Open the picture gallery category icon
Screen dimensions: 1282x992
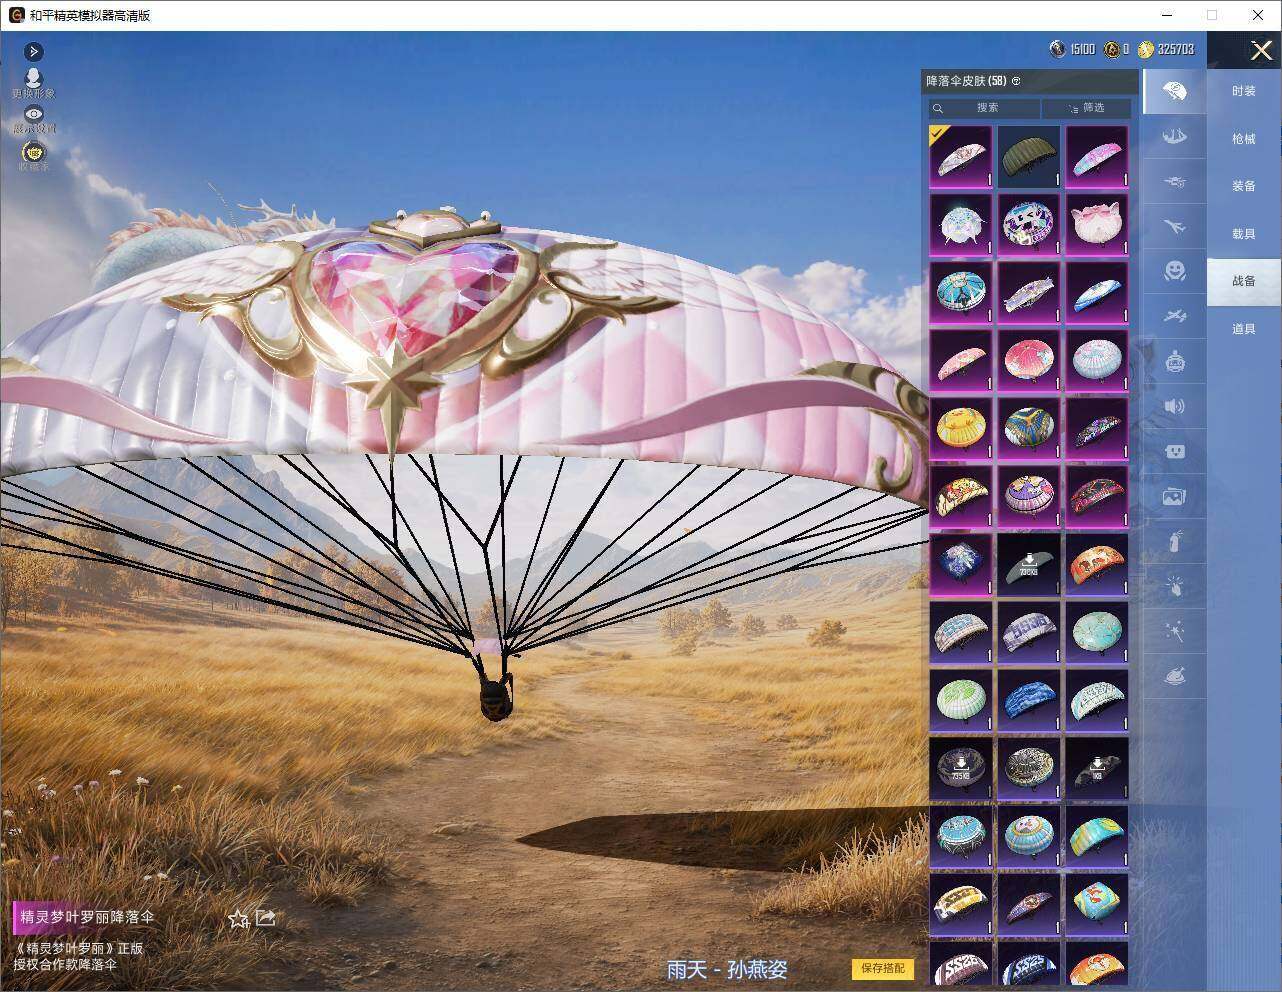tap(1174, 496)
